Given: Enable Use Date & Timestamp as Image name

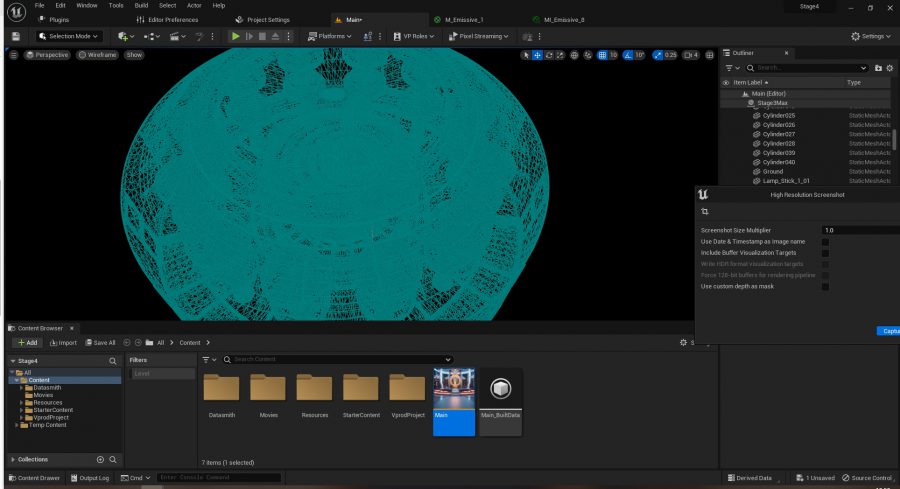Looking at the screenshot, I should (x=825, y=241).
